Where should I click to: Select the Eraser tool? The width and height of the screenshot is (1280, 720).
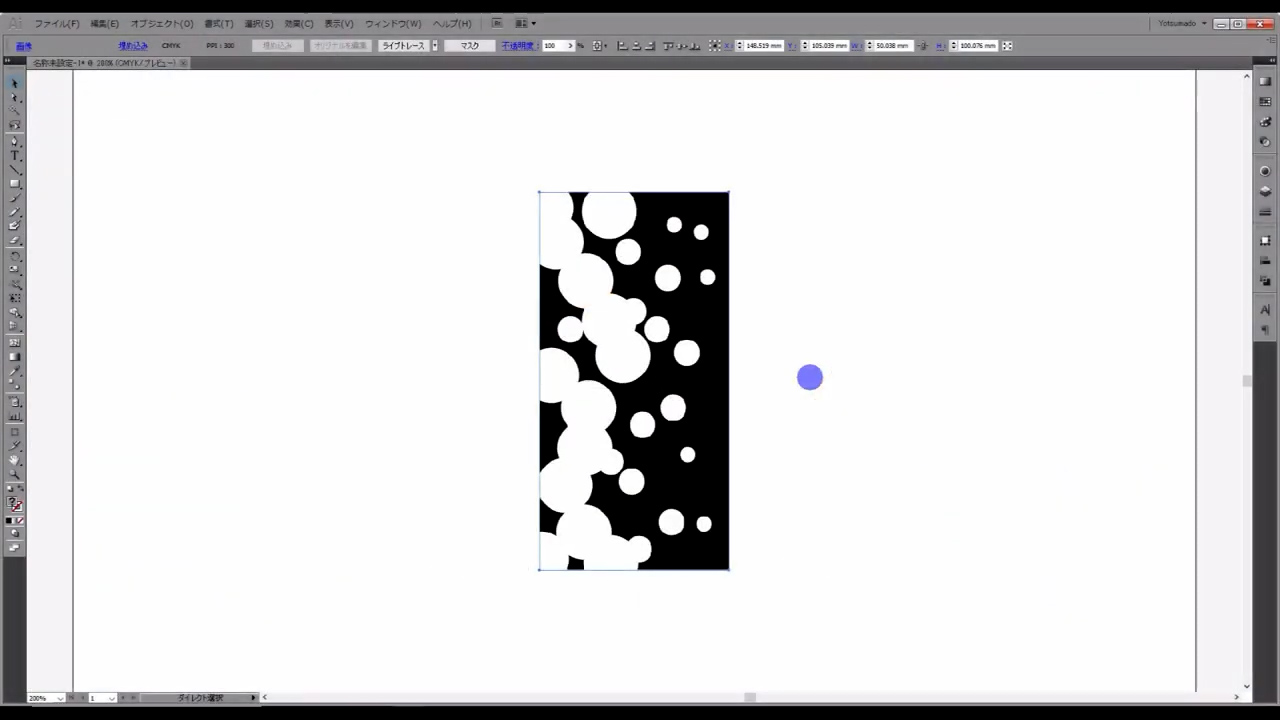click(14, 241)
